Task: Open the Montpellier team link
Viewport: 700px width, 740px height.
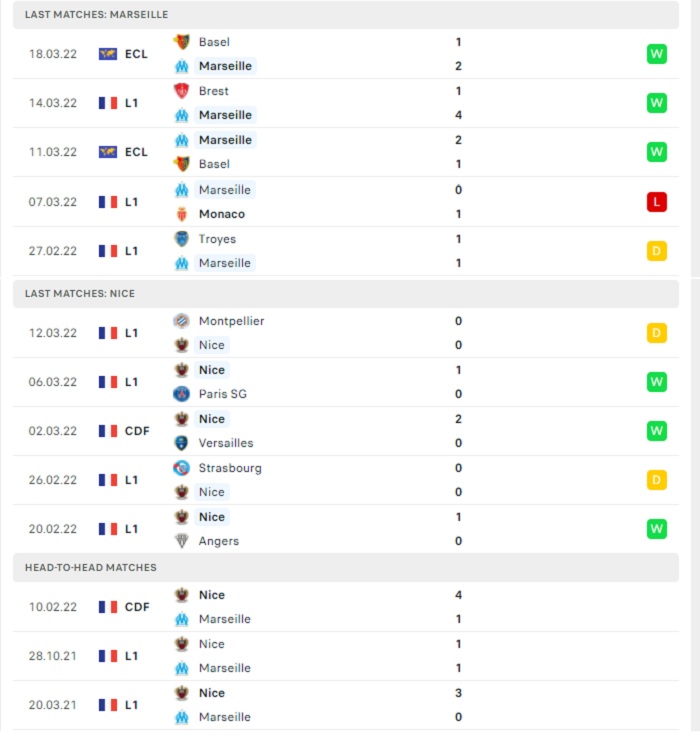Action: pos(231,321)
